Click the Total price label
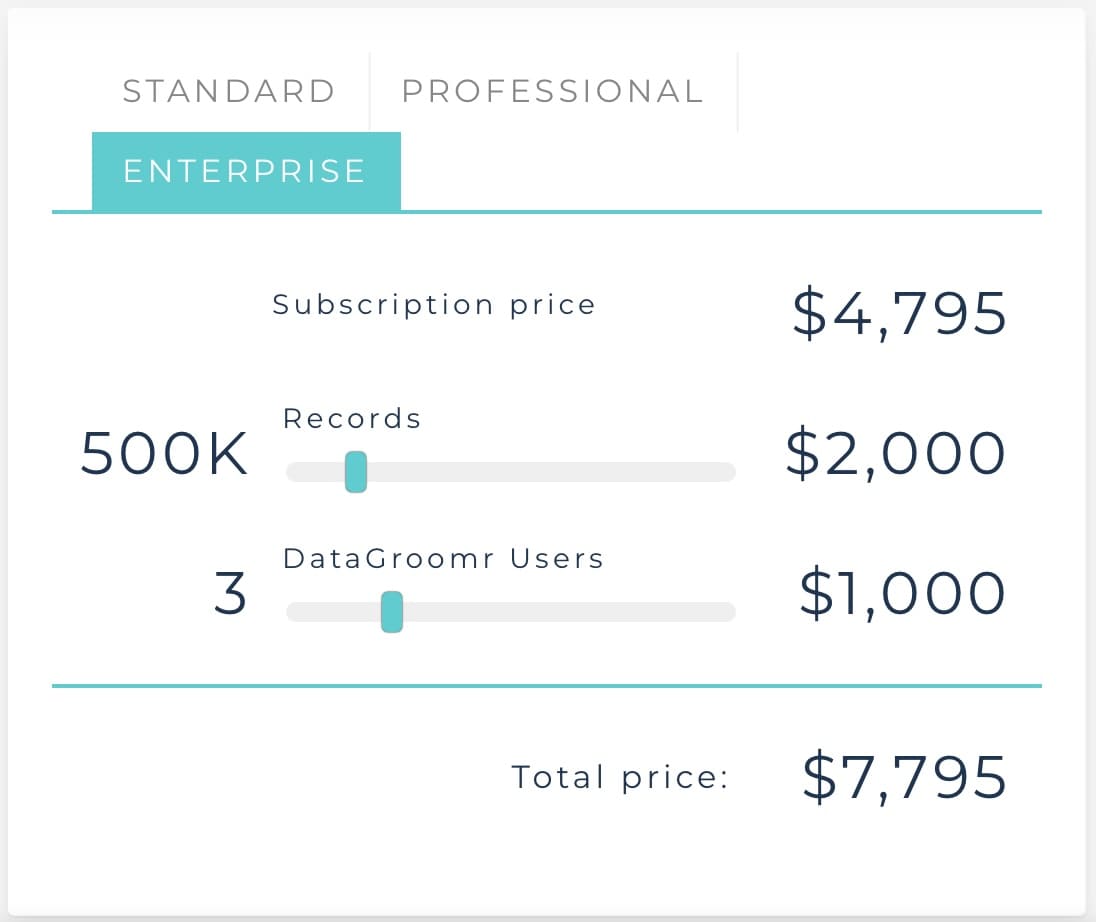The height and width of the screenshot is (922, 1096). pyautogui.click(x=621, y=776)
